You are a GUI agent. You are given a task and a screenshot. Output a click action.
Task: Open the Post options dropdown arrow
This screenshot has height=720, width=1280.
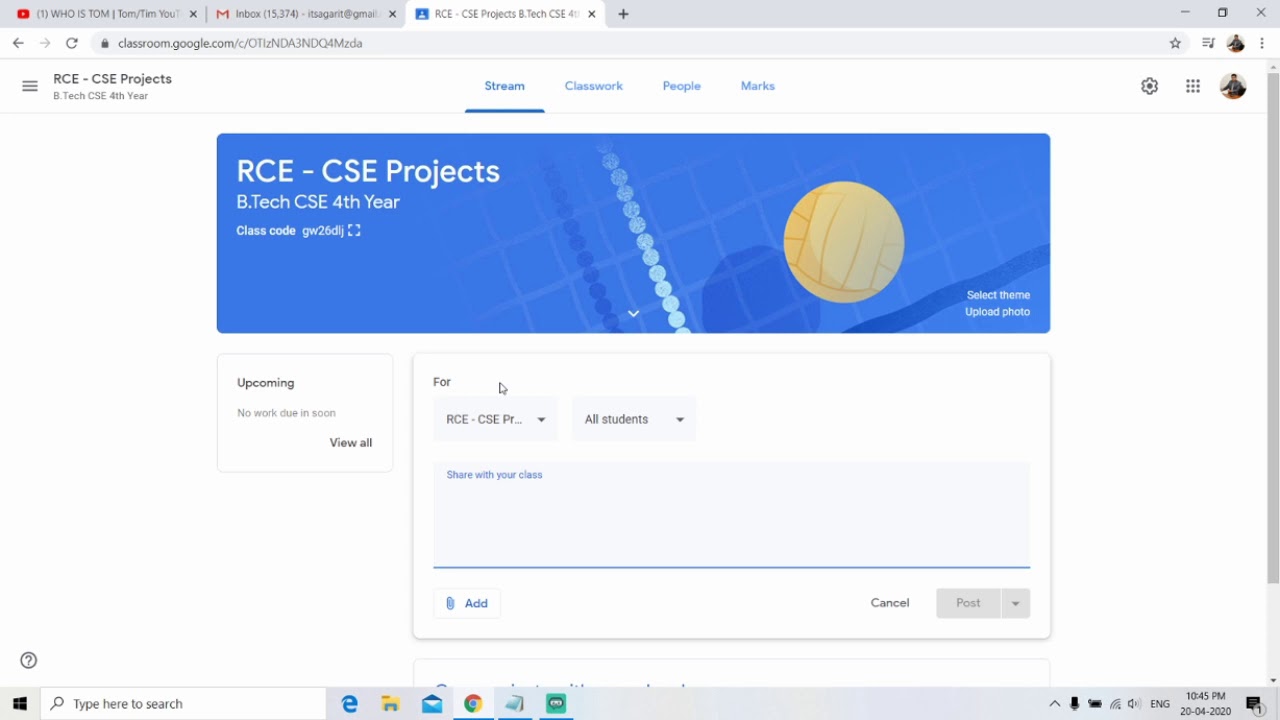(x=1016, y=603)
